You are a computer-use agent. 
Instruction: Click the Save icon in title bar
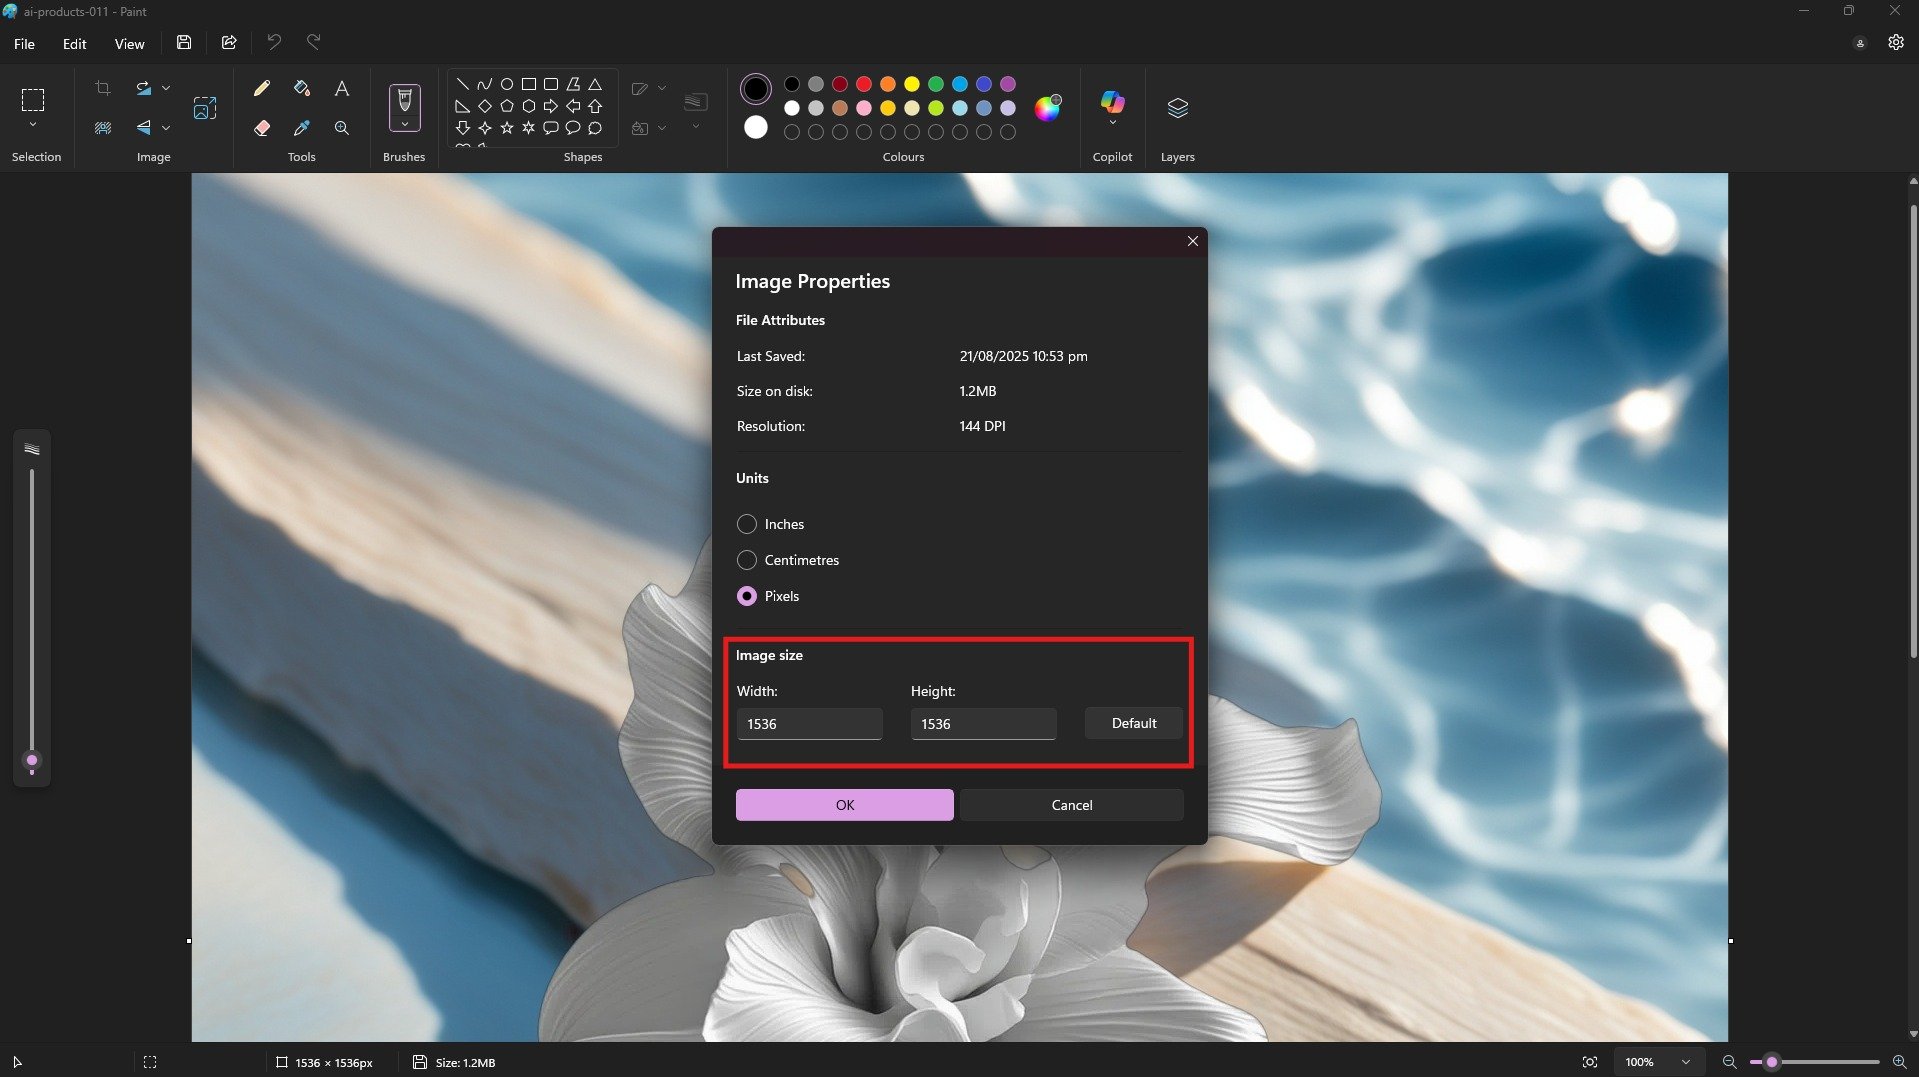pyautogui.click(x=184, y=43)
